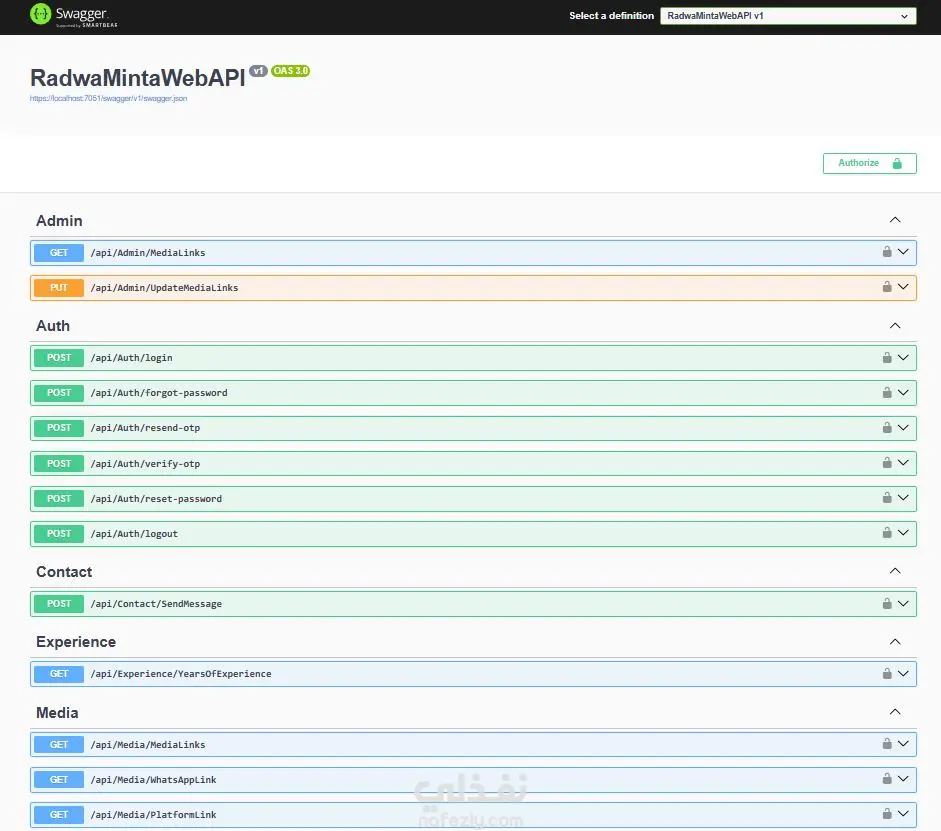Click the path text /api/Admin/UpdateMediaLinks
The width and height of the screenshot is (941, 831).
(164, 288)
